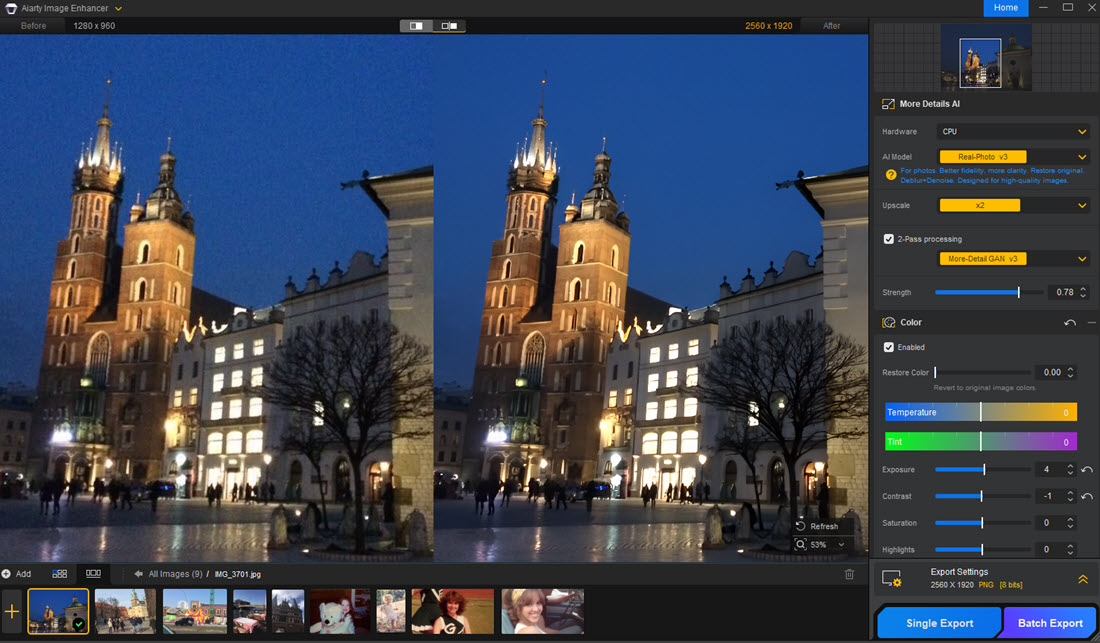Open the AI Model Real-Photo v3 dropdown
The image size is (1100, 643).
(x=1013, y=157)
